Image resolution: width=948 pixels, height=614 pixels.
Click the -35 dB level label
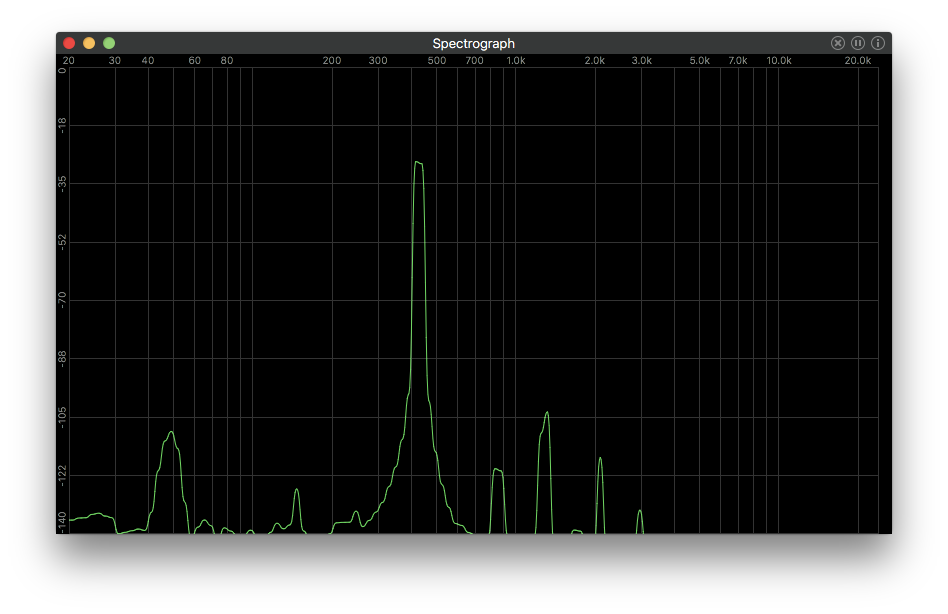[x=62, y=183]
